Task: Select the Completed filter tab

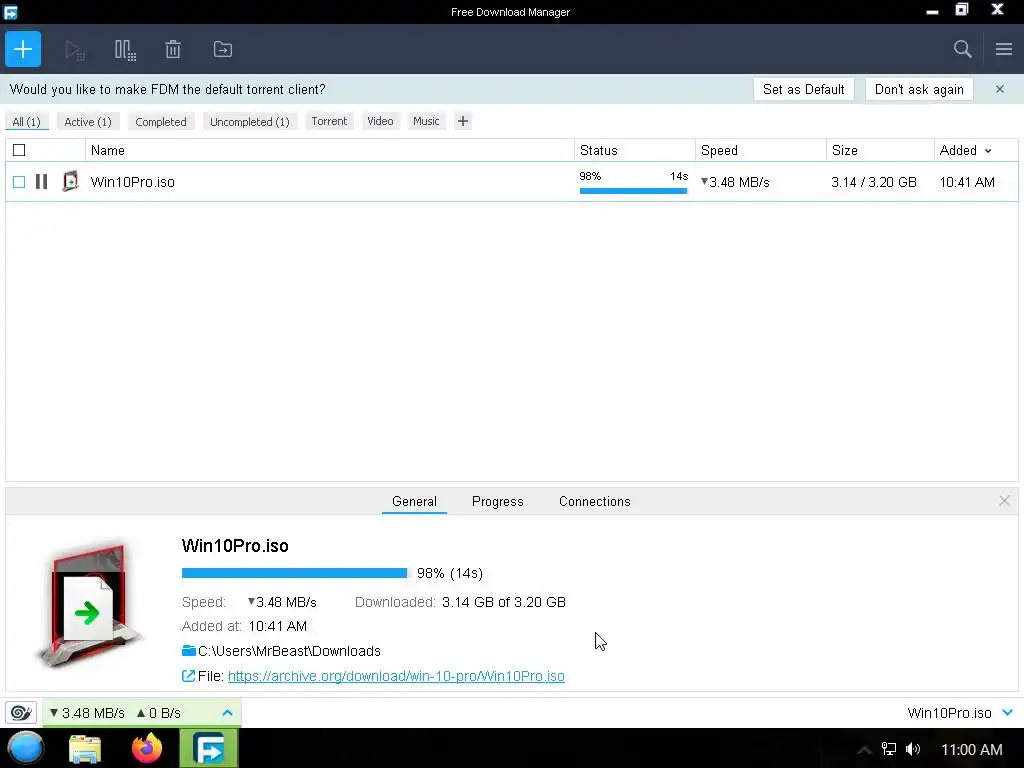Action: pyautogui.click(x=161, y=121)
